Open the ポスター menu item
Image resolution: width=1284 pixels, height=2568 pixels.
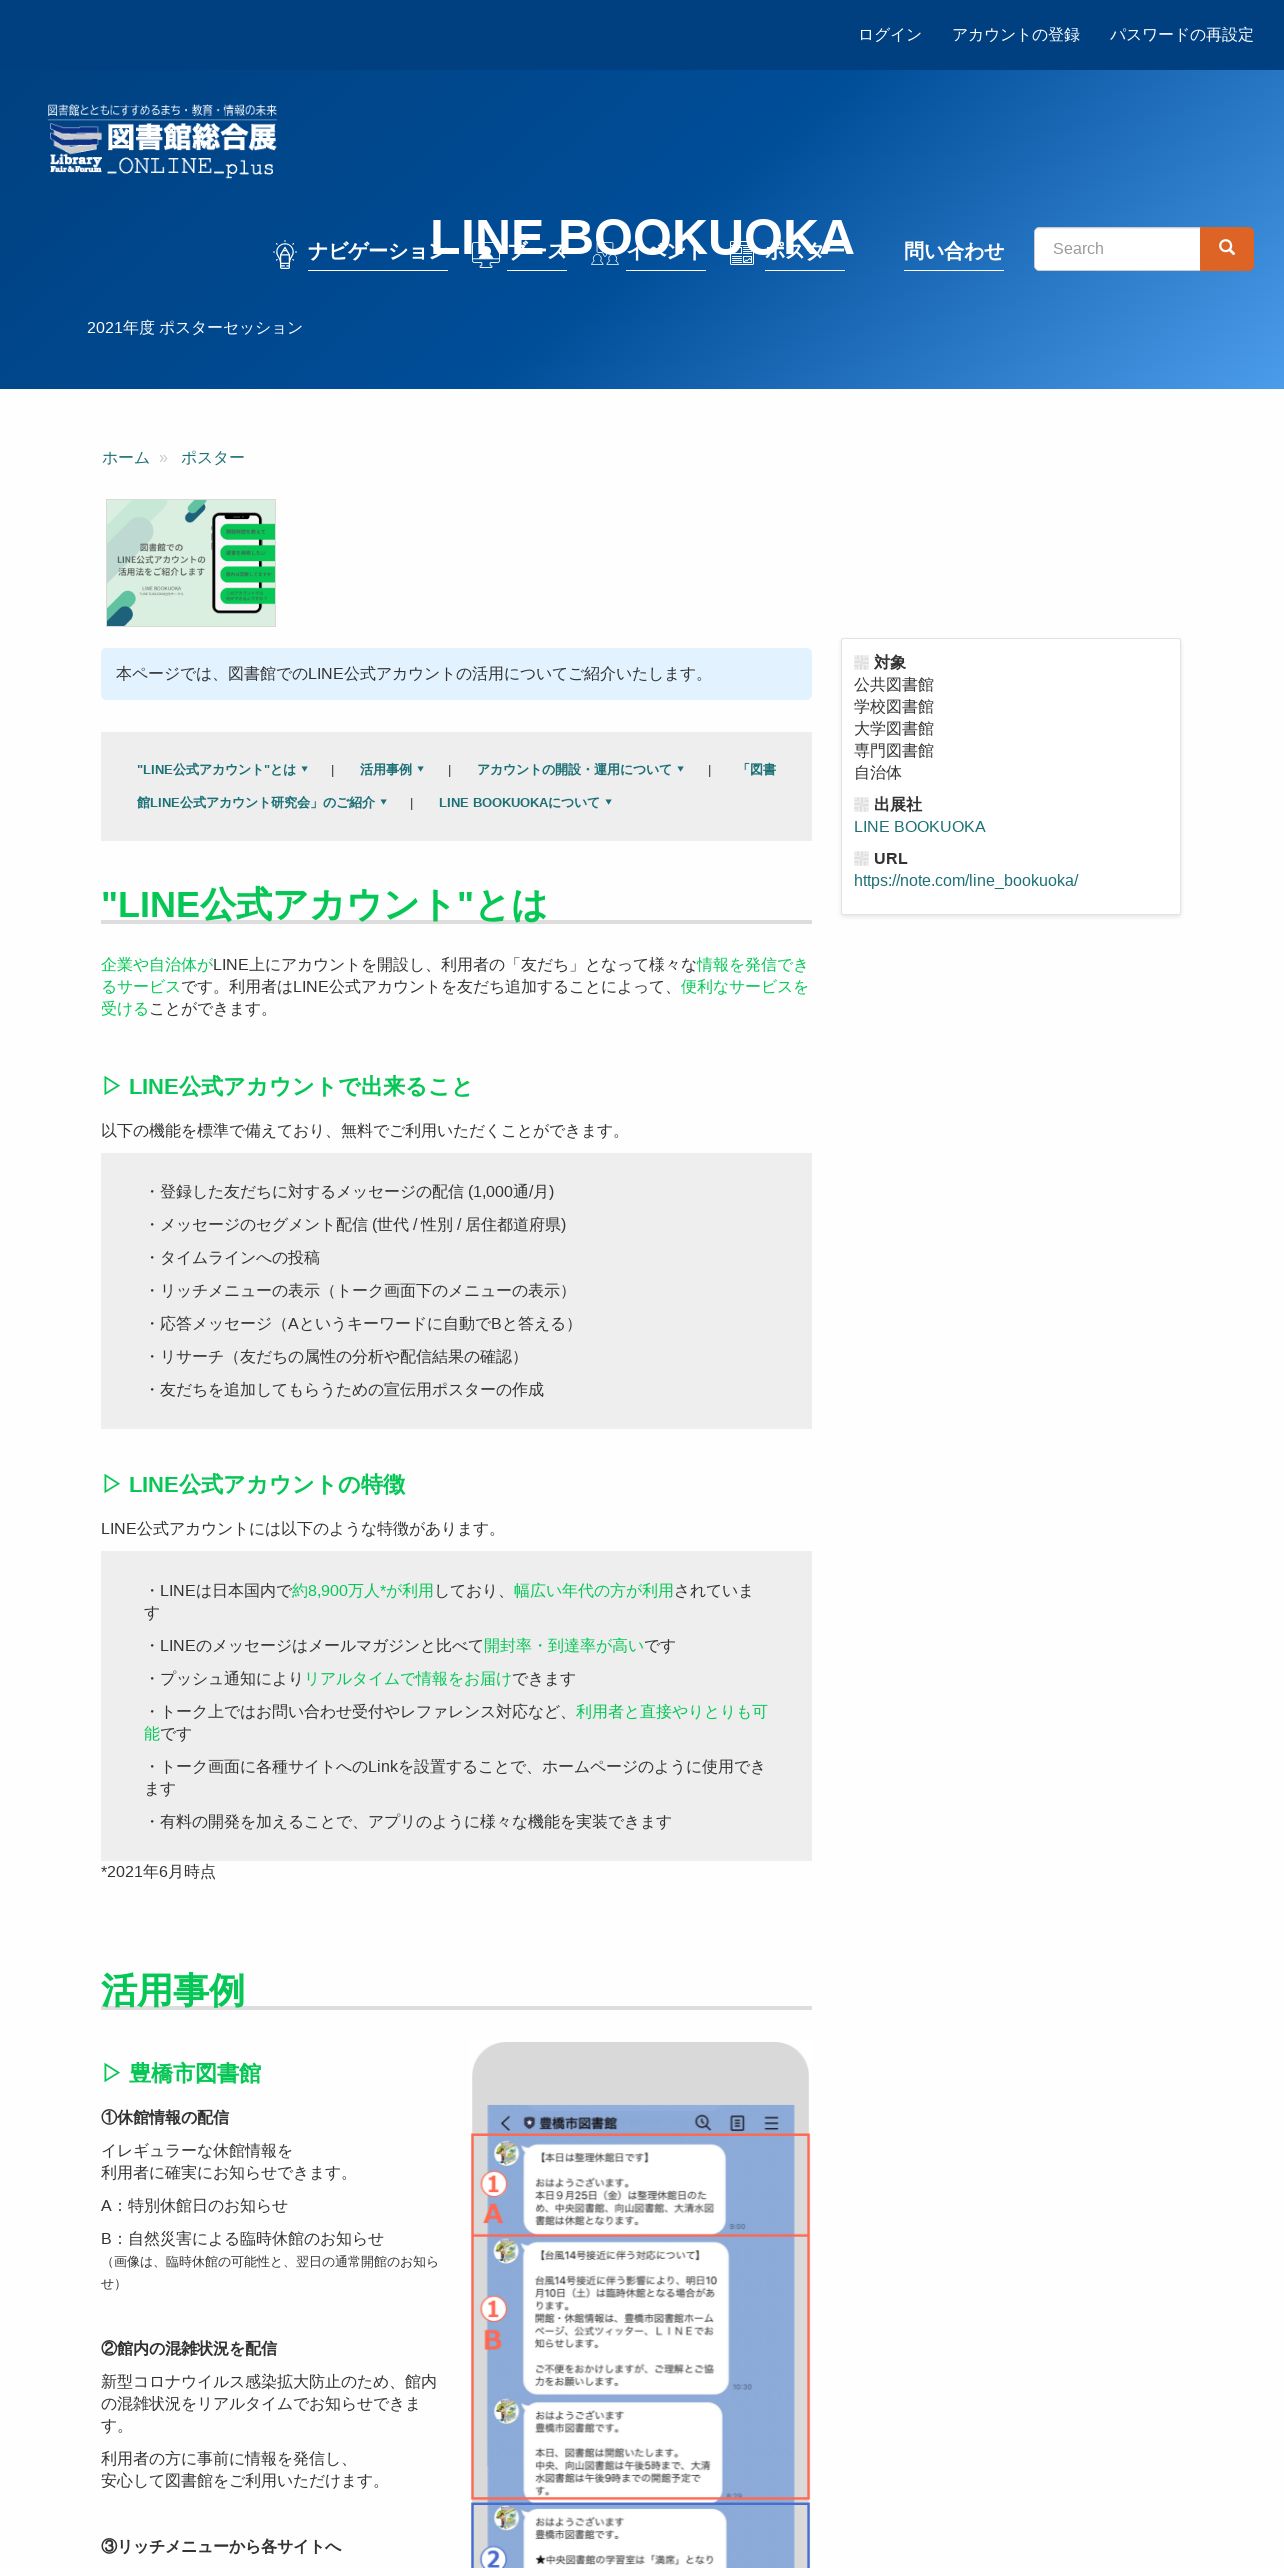804,252
